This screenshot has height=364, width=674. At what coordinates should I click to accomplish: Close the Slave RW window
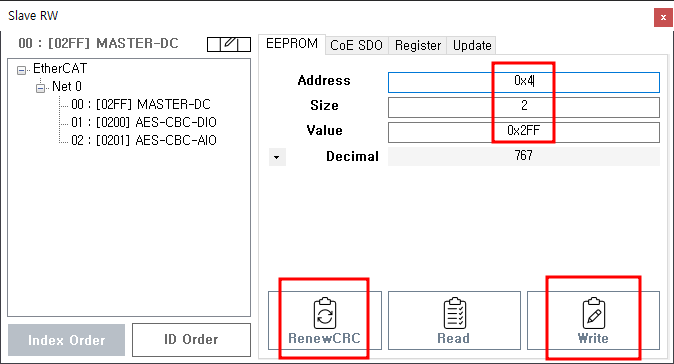click(x=663, y=18)
